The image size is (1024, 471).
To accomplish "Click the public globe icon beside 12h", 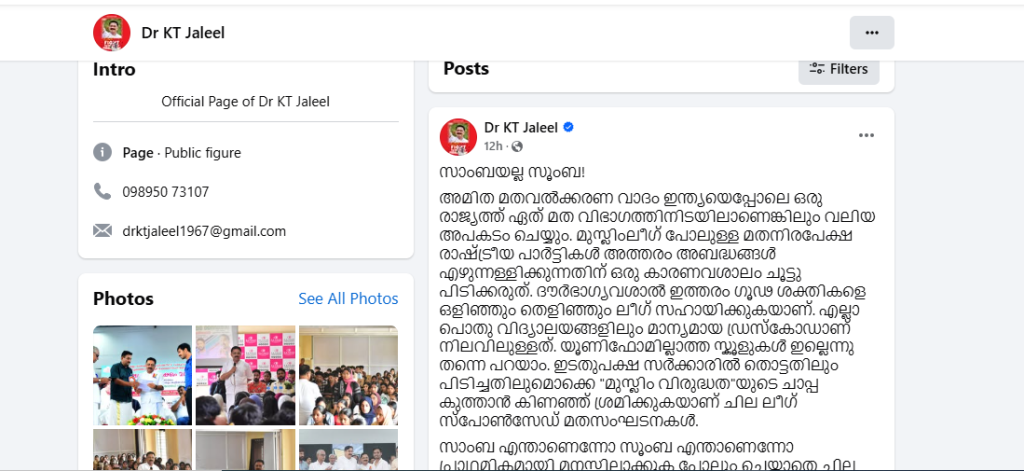I will tap(517, 146).
